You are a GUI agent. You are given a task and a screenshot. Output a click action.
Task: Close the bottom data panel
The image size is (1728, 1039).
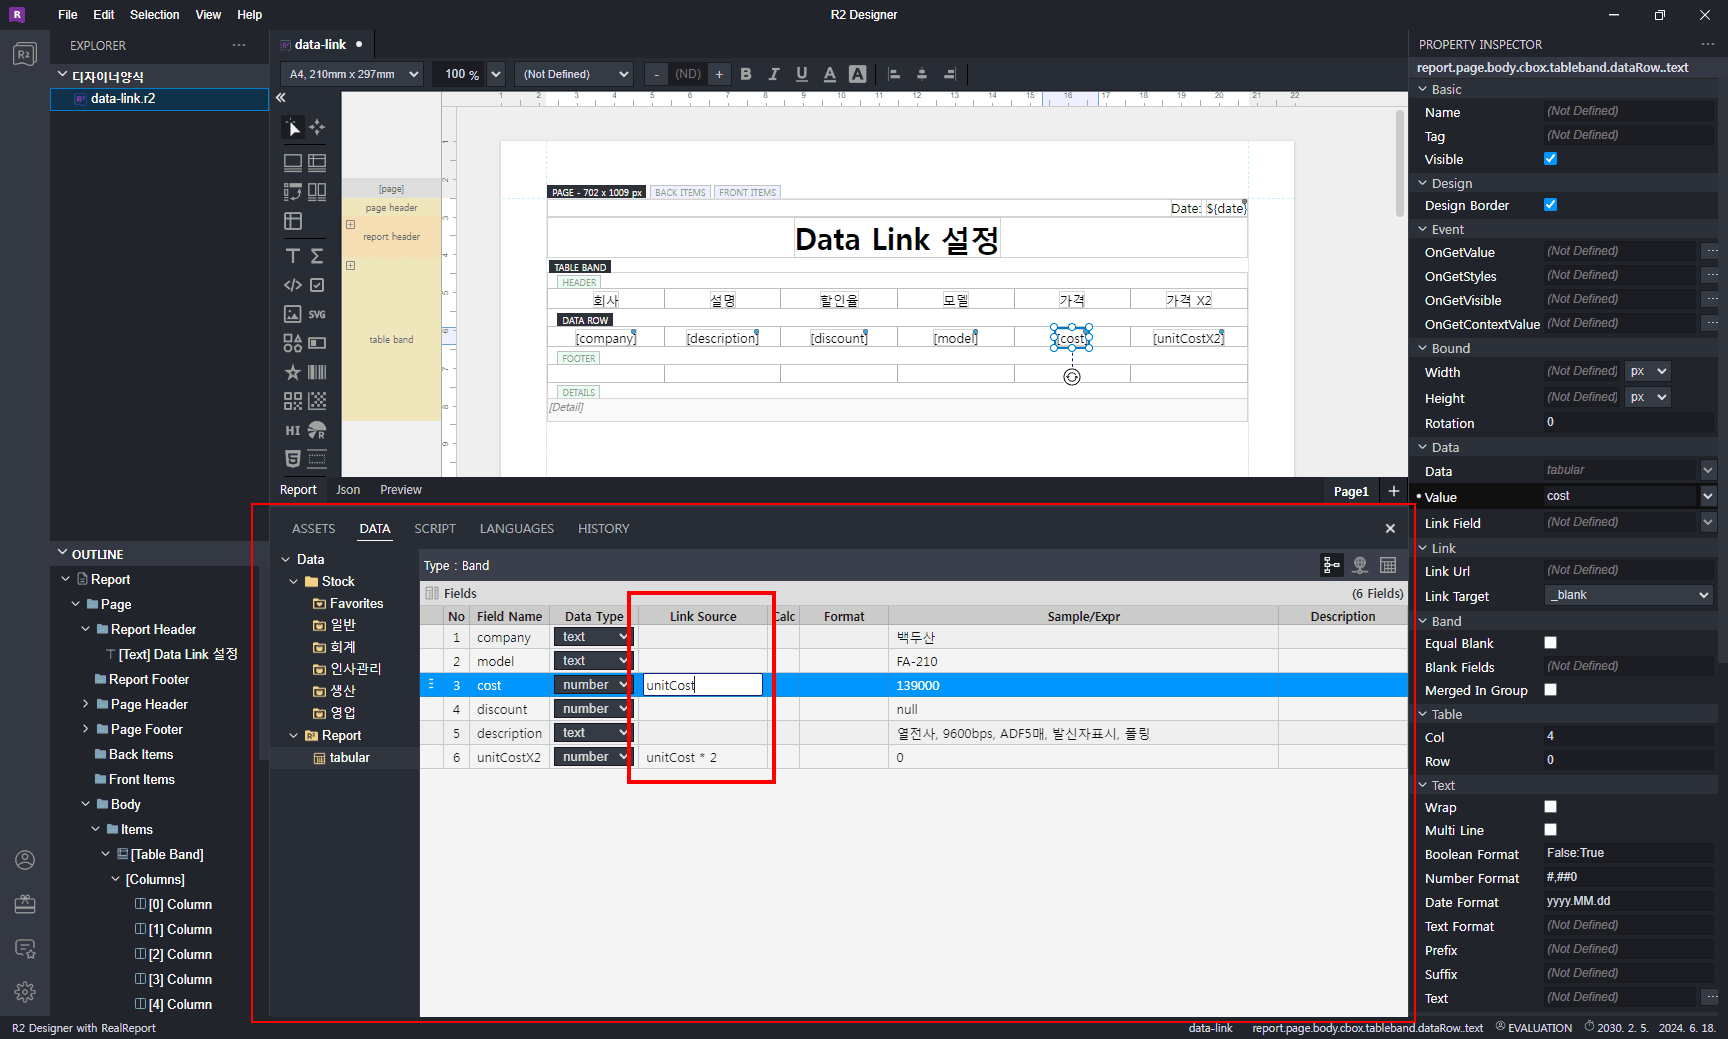pyautogui.click(x=1390, y=528)
